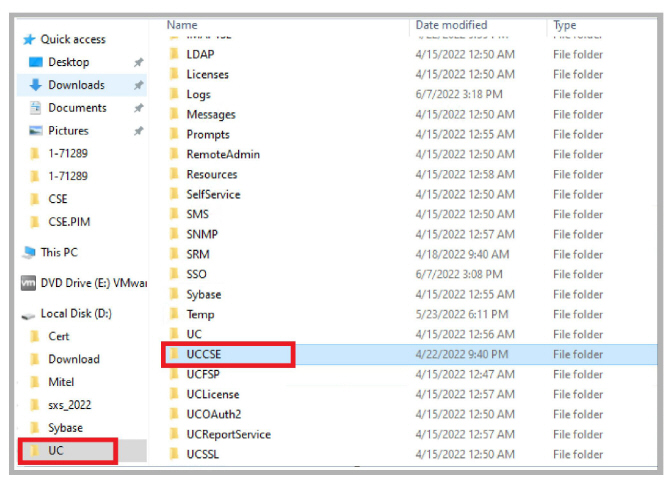Select the Local Disk (D:) drive icon

coord(29,315)
